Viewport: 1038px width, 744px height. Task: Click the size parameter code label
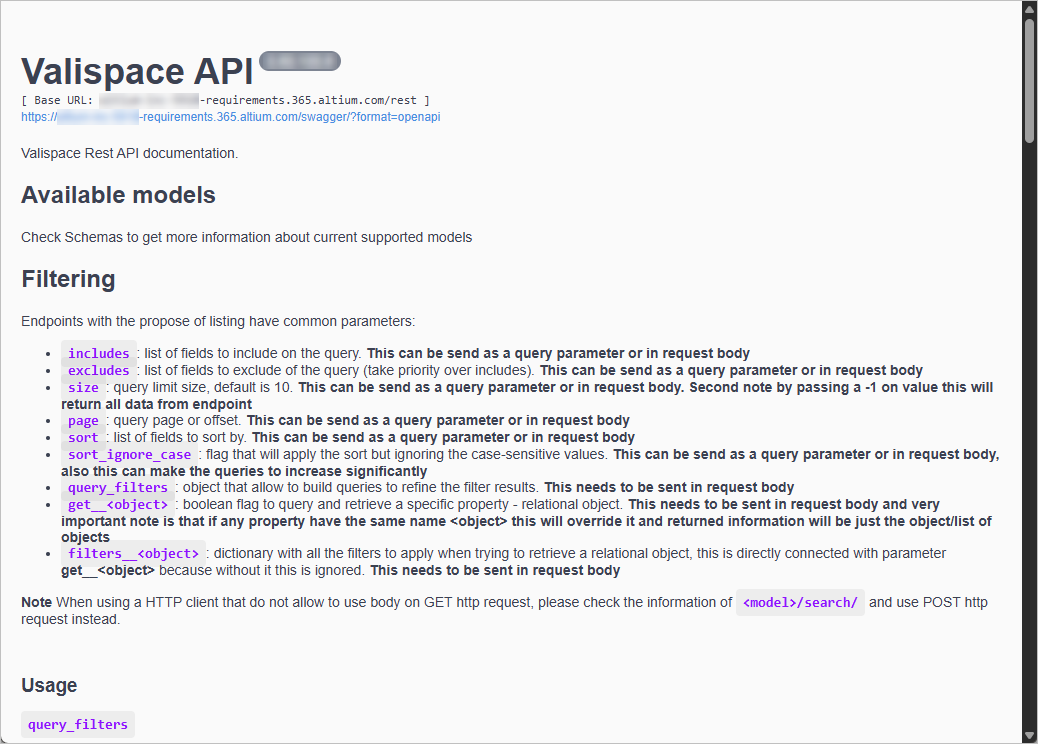[x=83, y=388]
